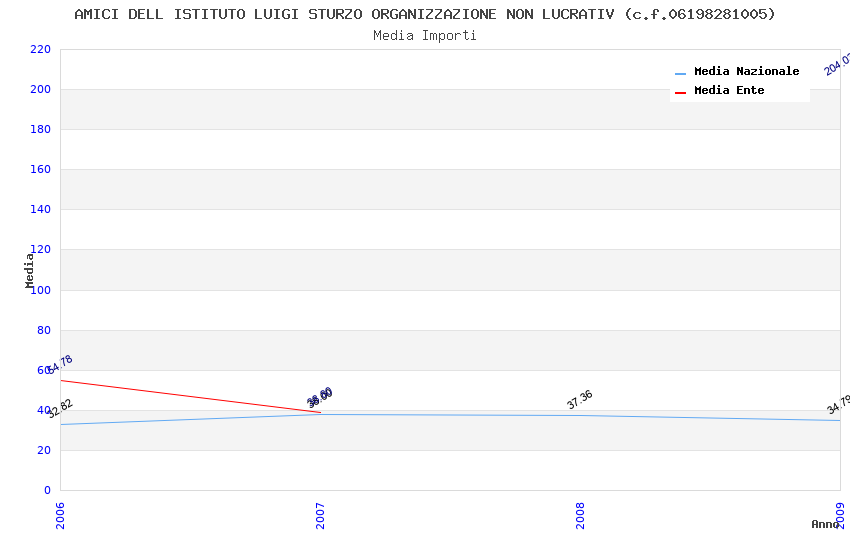Click the y-axis value 160
Image resolution: width=850 pixels, height=550 pixels.
pos(40,170)
